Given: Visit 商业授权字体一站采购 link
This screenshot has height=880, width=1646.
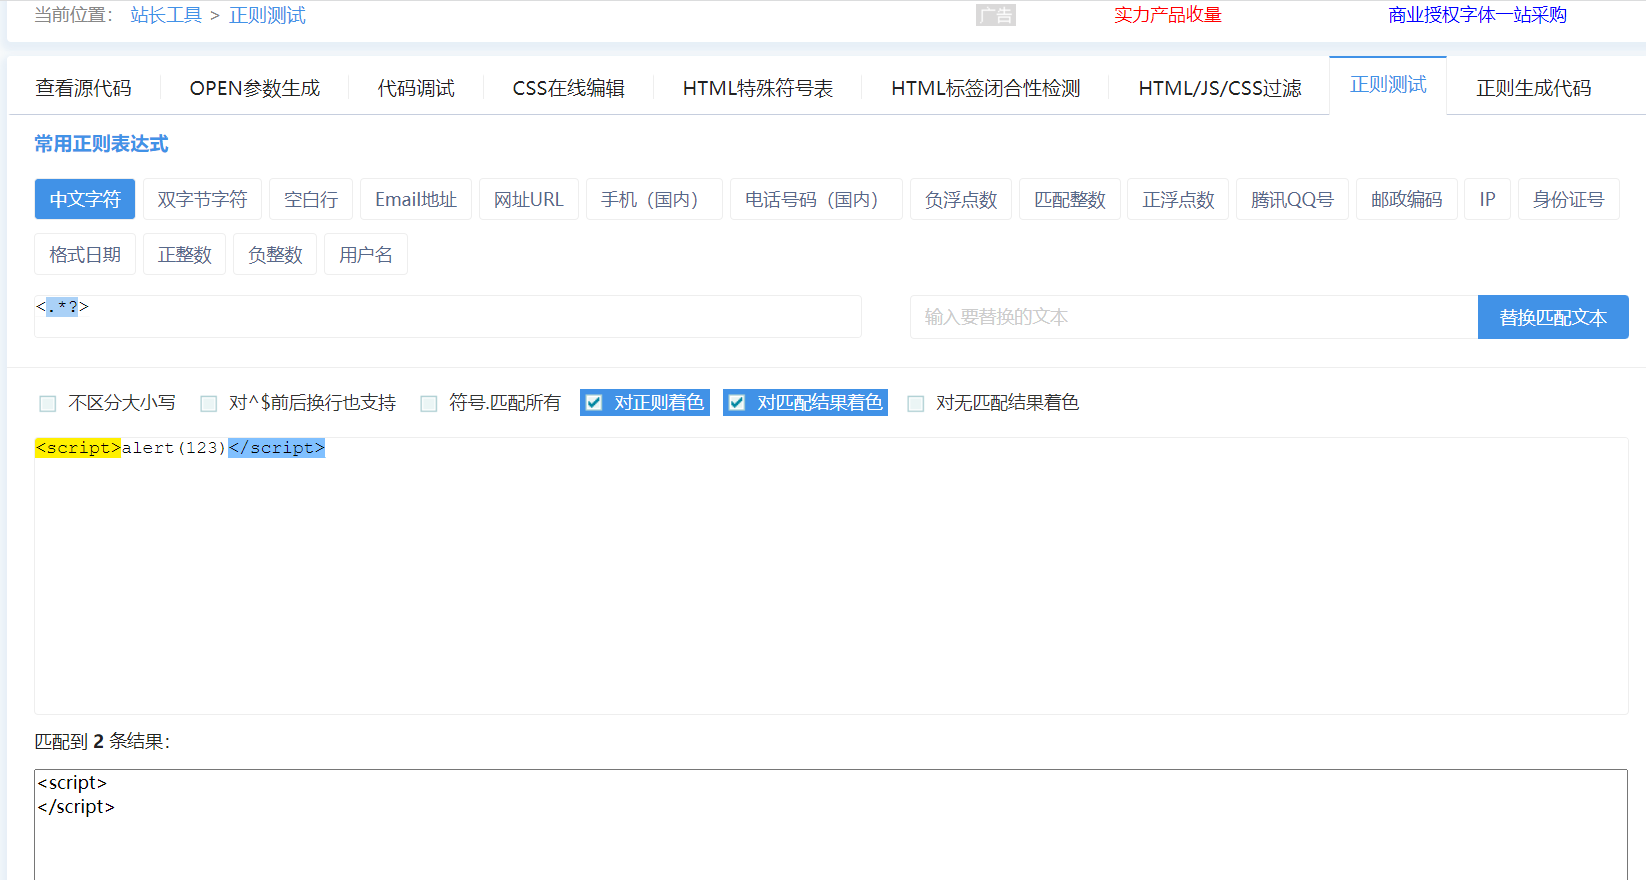Looking at the screenshot, I should 1477,15.
